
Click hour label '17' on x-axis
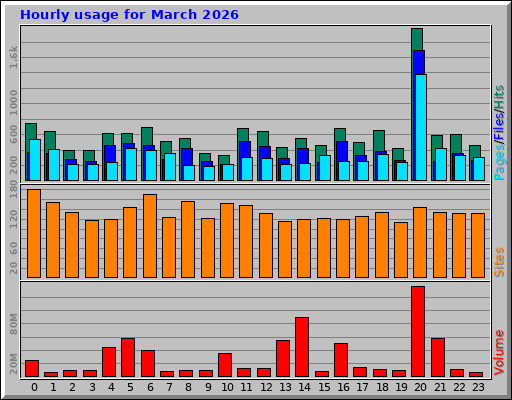pyautogui.click(x=362, y=387)
